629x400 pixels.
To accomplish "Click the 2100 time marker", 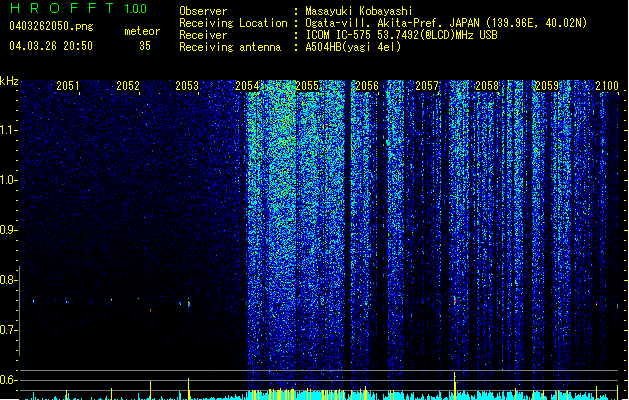I will pyautogui.click(x=607, y=85).
